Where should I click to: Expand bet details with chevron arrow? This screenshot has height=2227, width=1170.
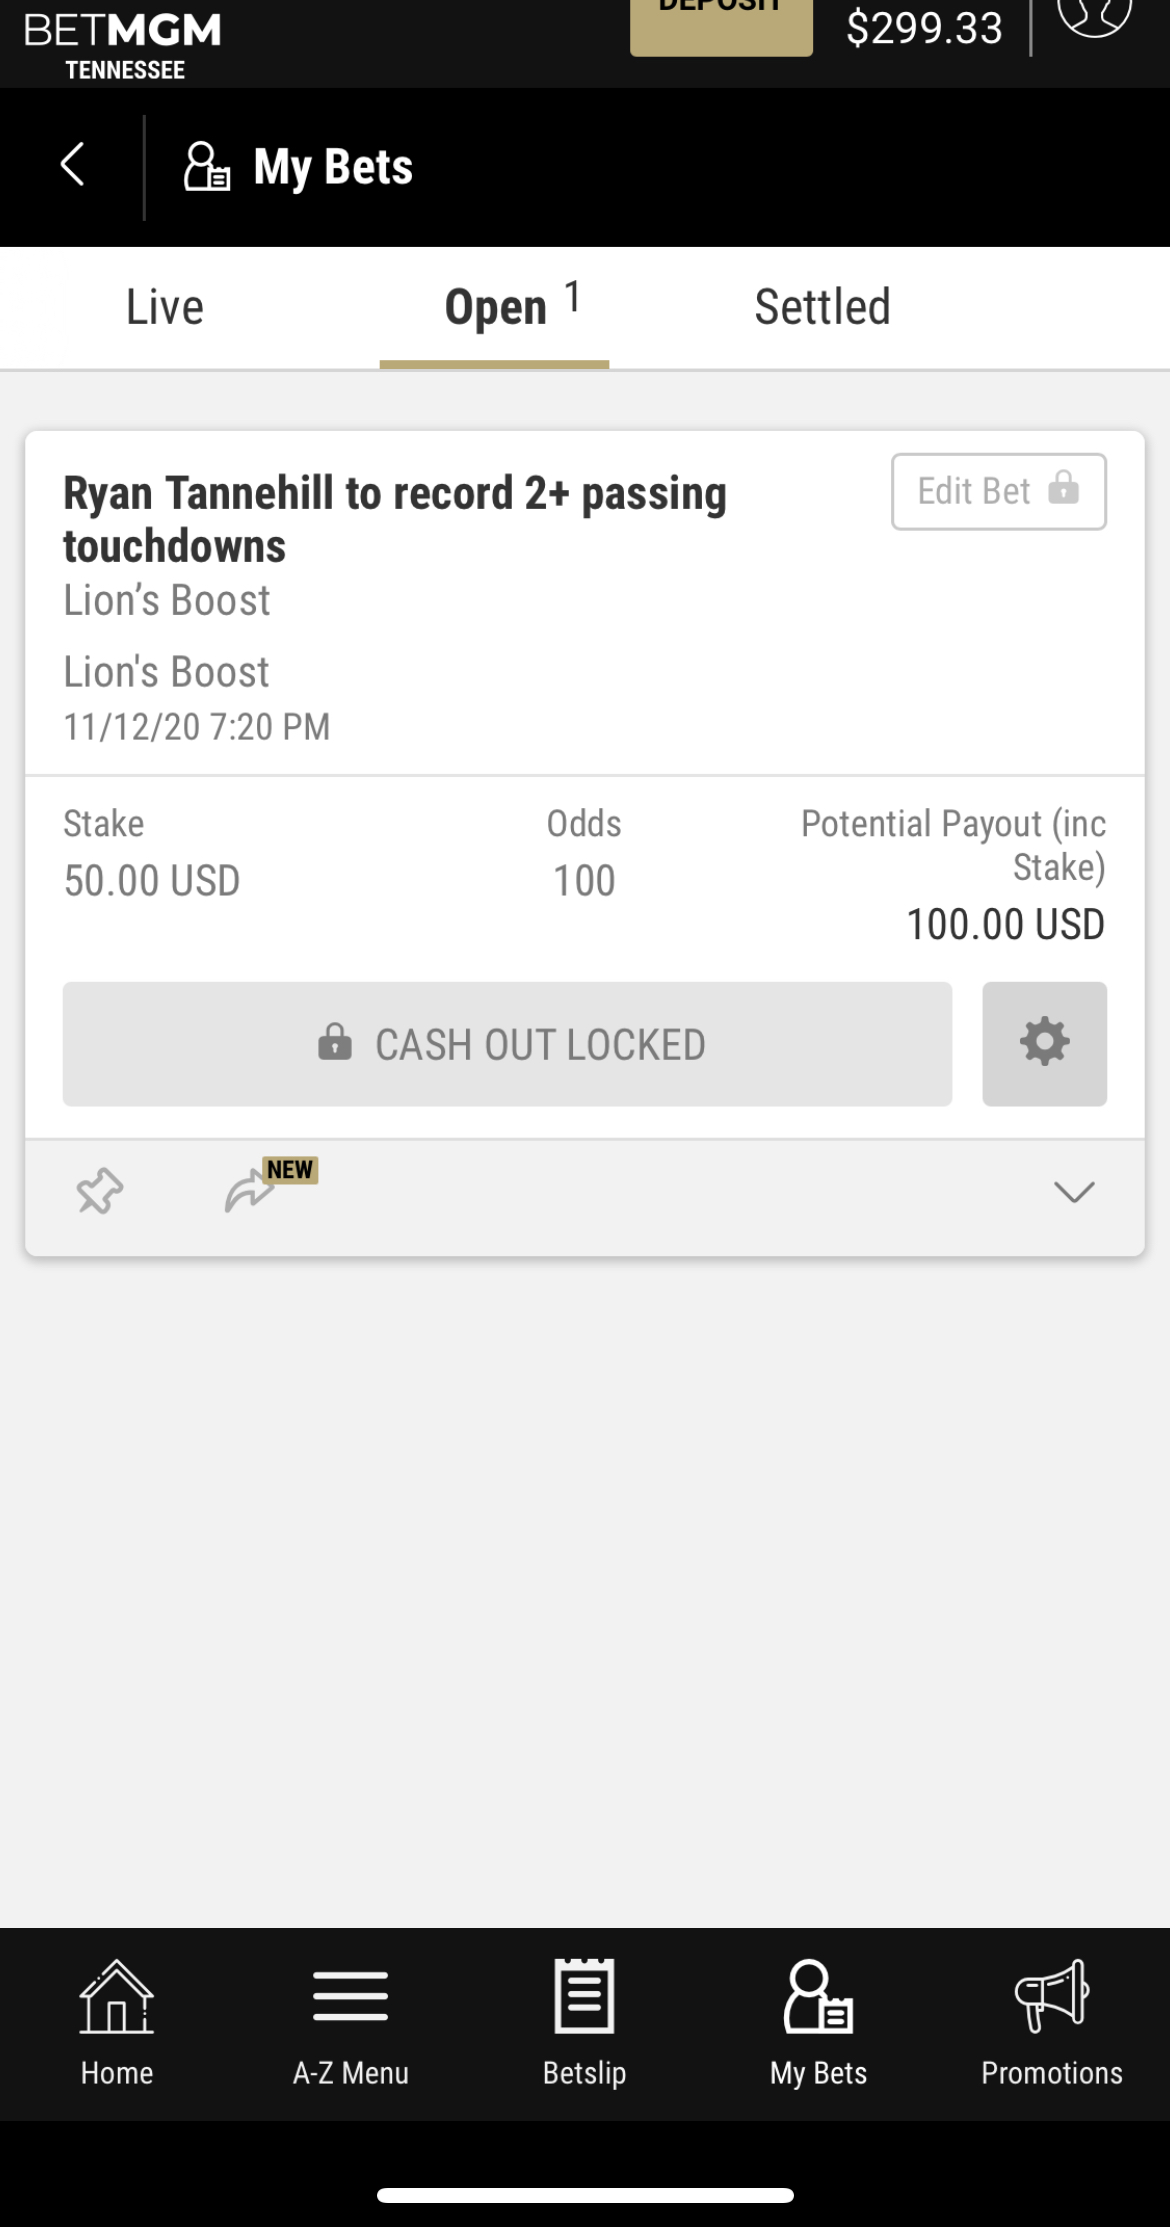point(1074,1192)
